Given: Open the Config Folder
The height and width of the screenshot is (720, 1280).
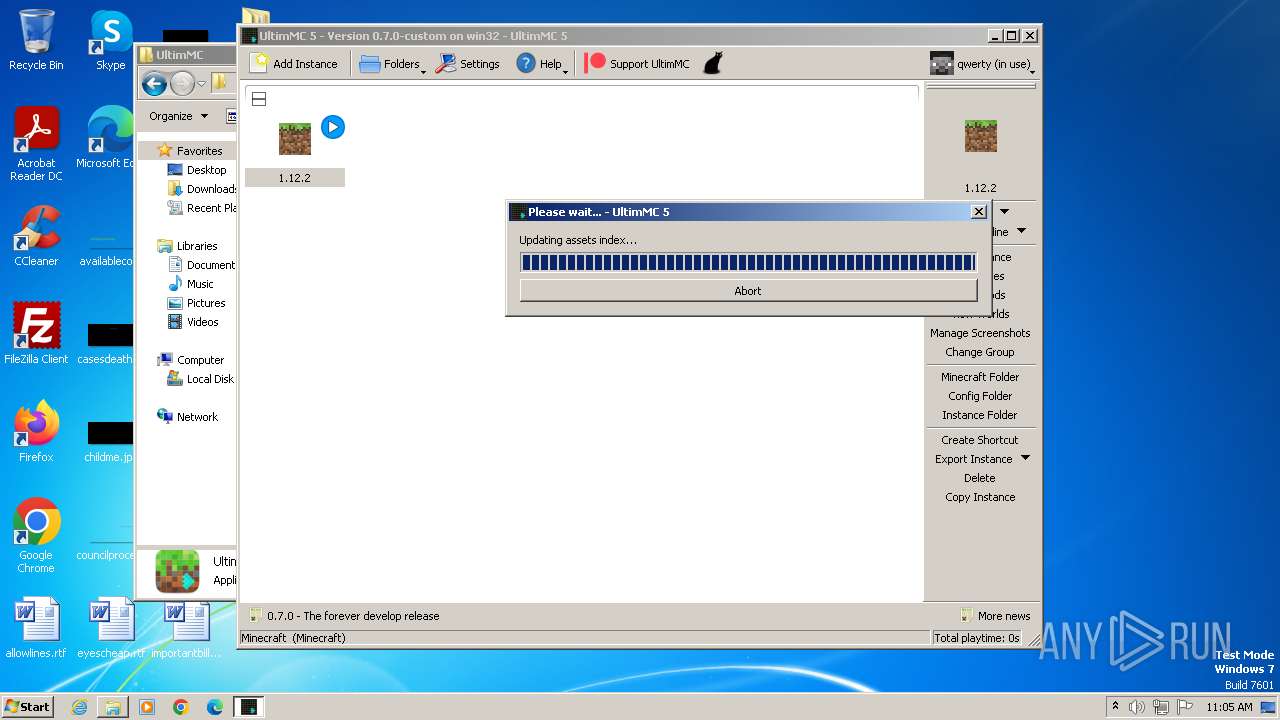Looking at the screenshot, I should [x=980, y=396].
